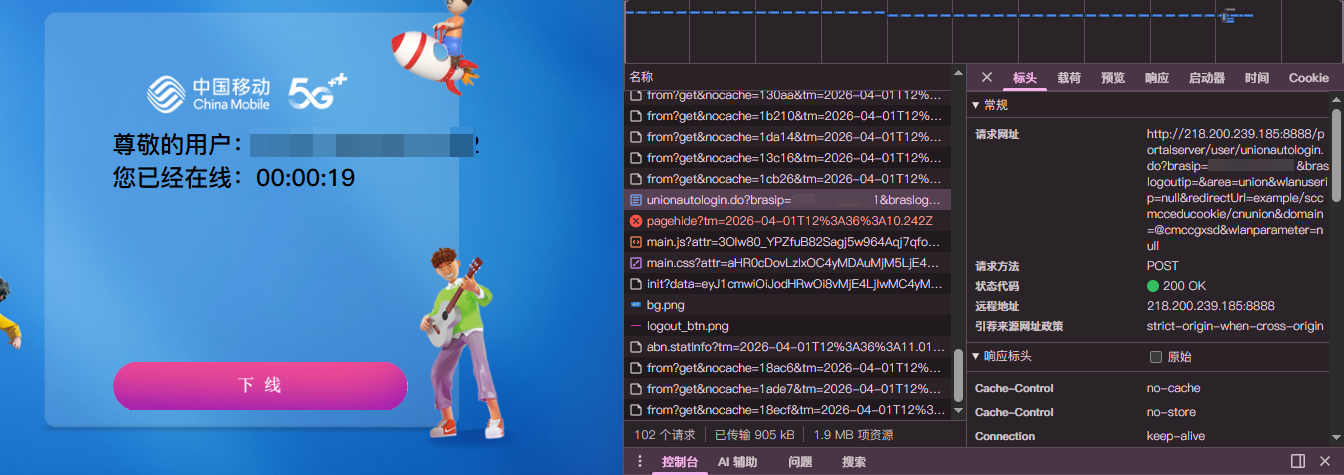Click the stylesheet icon of main.css

tap(635, 263)
